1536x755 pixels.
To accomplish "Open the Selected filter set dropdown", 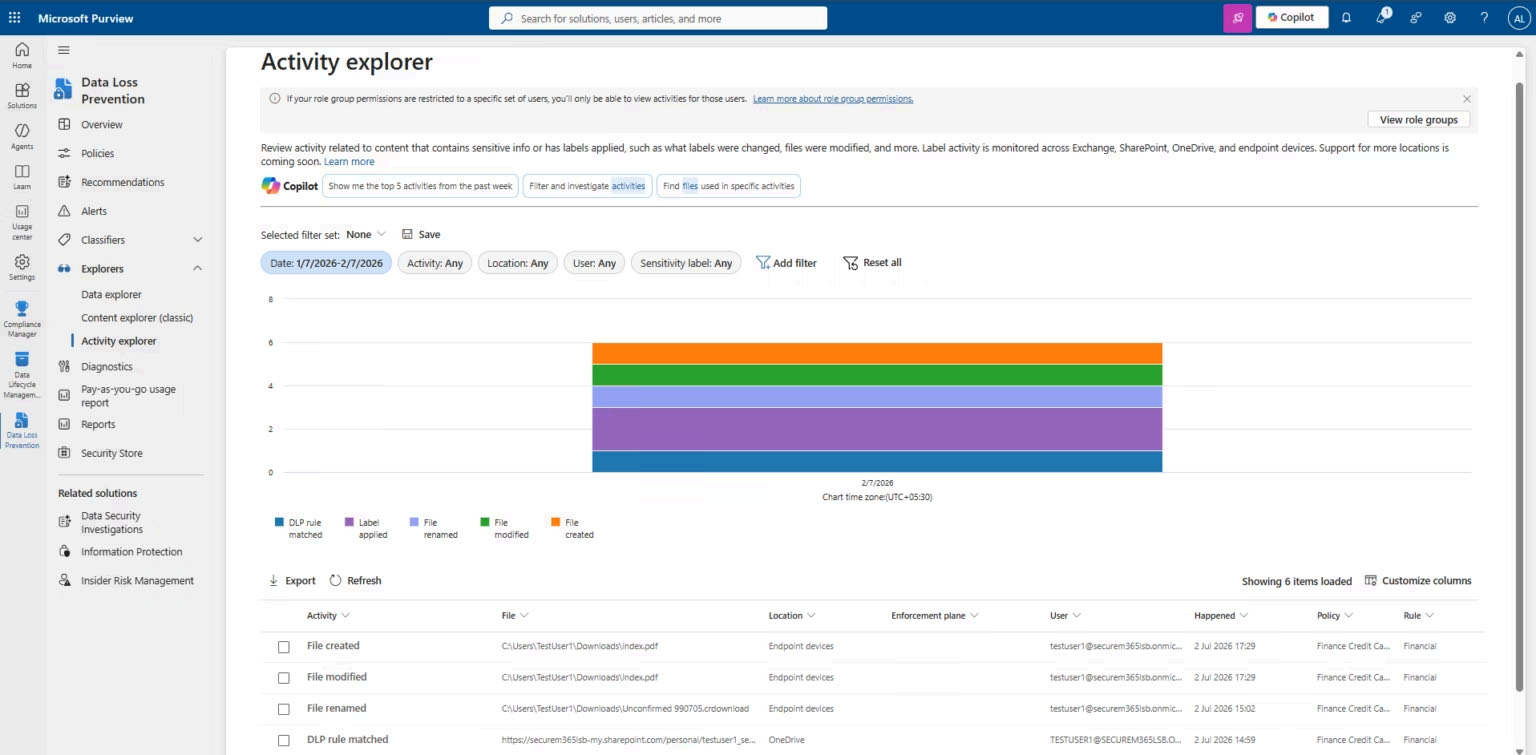I will 366,234.
